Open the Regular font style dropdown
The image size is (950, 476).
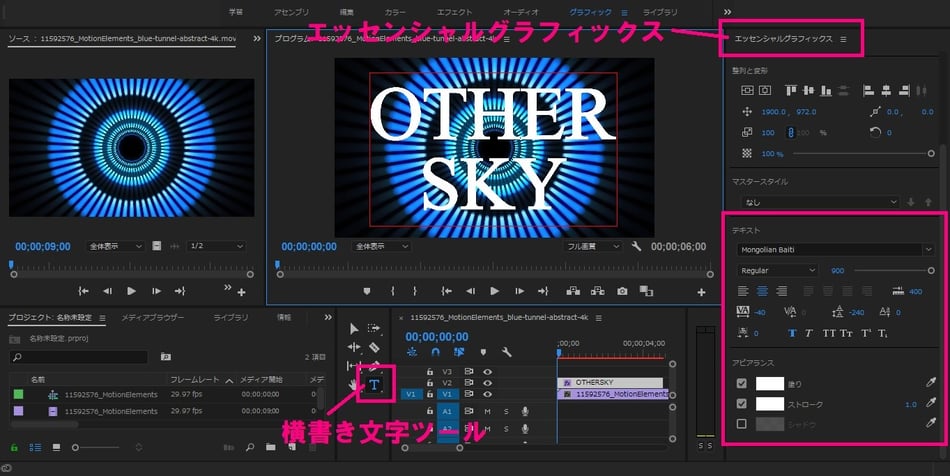click(778, 270)
